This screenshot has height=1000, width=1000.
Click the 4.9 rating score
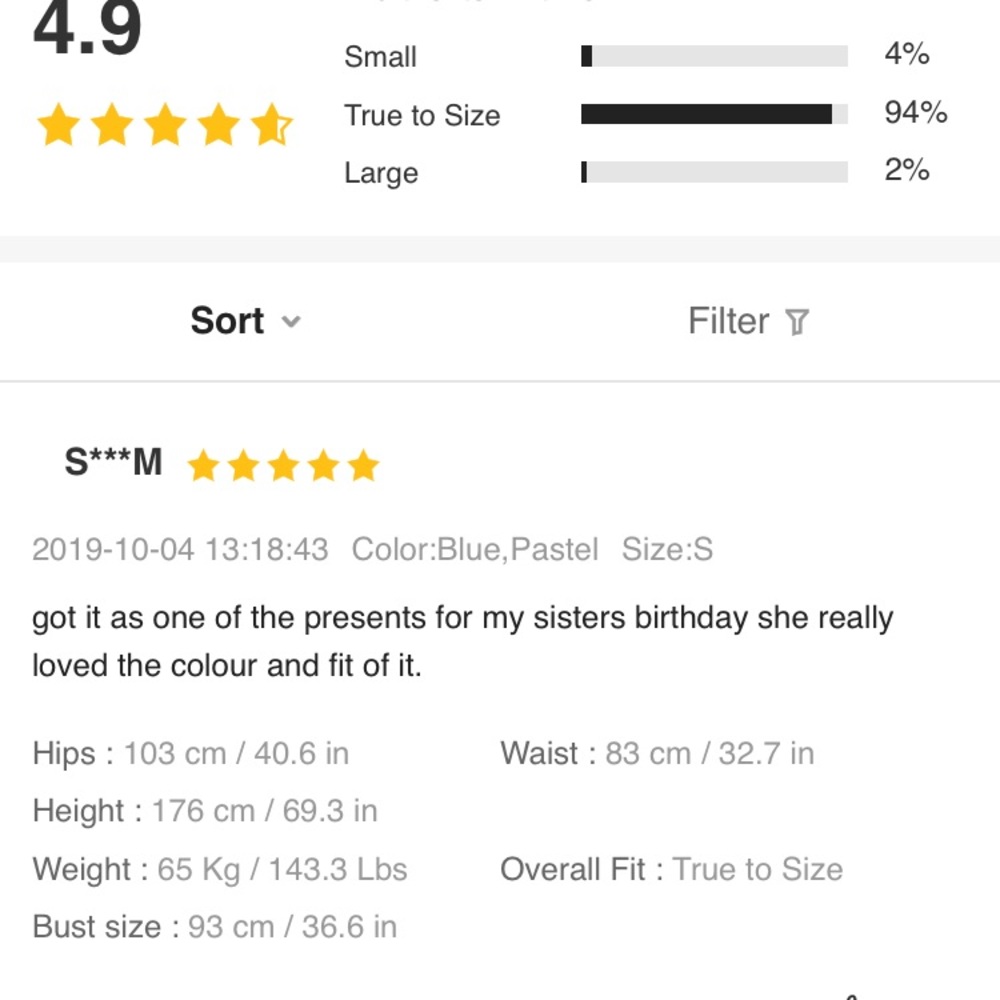tap(88, 30)
